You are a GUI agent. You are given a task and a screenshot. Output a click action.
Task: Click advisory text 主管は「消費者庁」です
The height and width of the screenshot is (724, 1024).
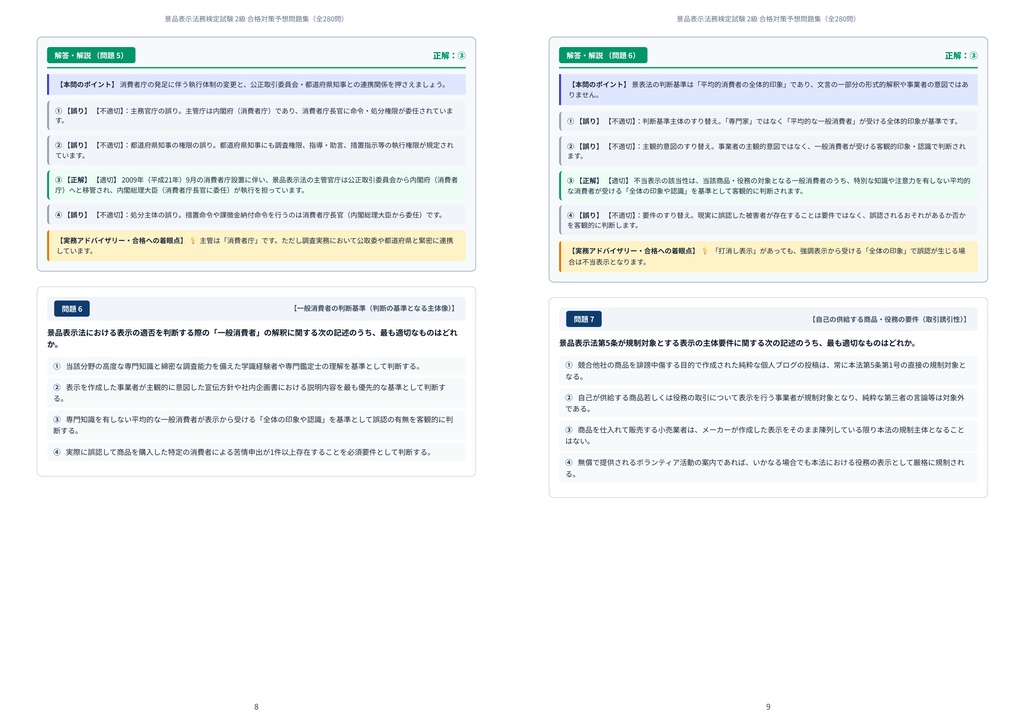tap(256, 245)
